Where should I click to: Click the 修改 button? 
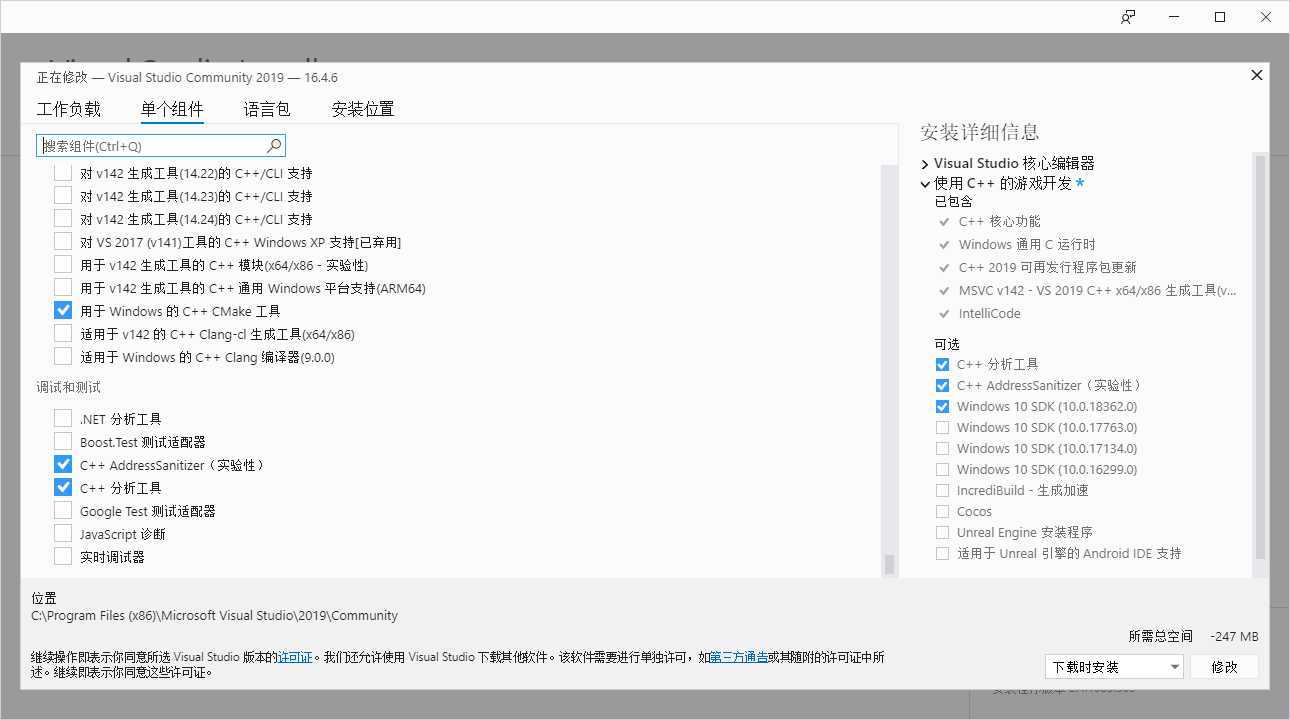[1224, 667]
